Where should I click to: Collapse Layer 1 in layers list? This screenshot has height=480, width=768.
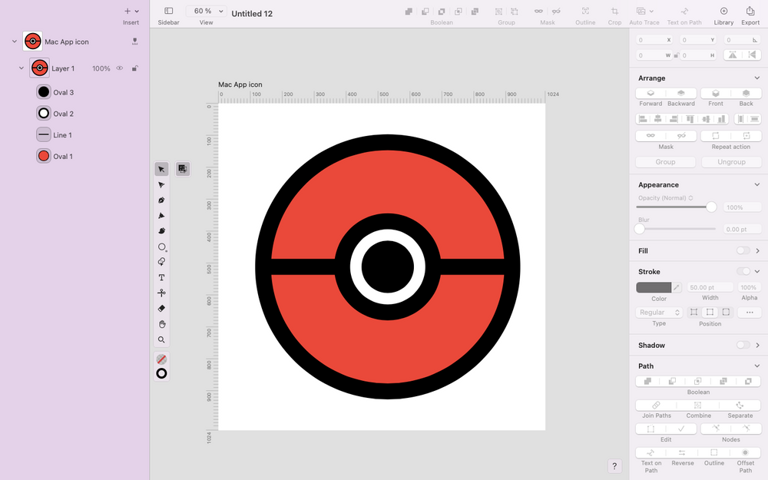21,68
